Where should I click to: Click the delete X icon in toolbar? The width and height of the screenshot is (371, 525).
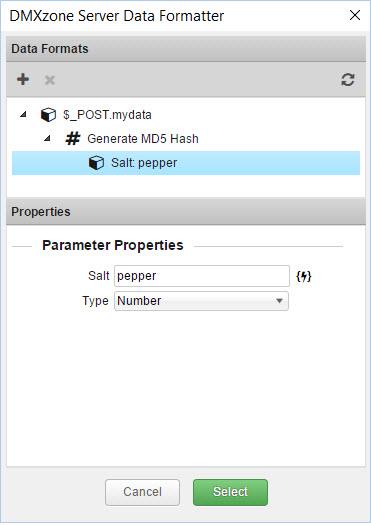point(50,80)
